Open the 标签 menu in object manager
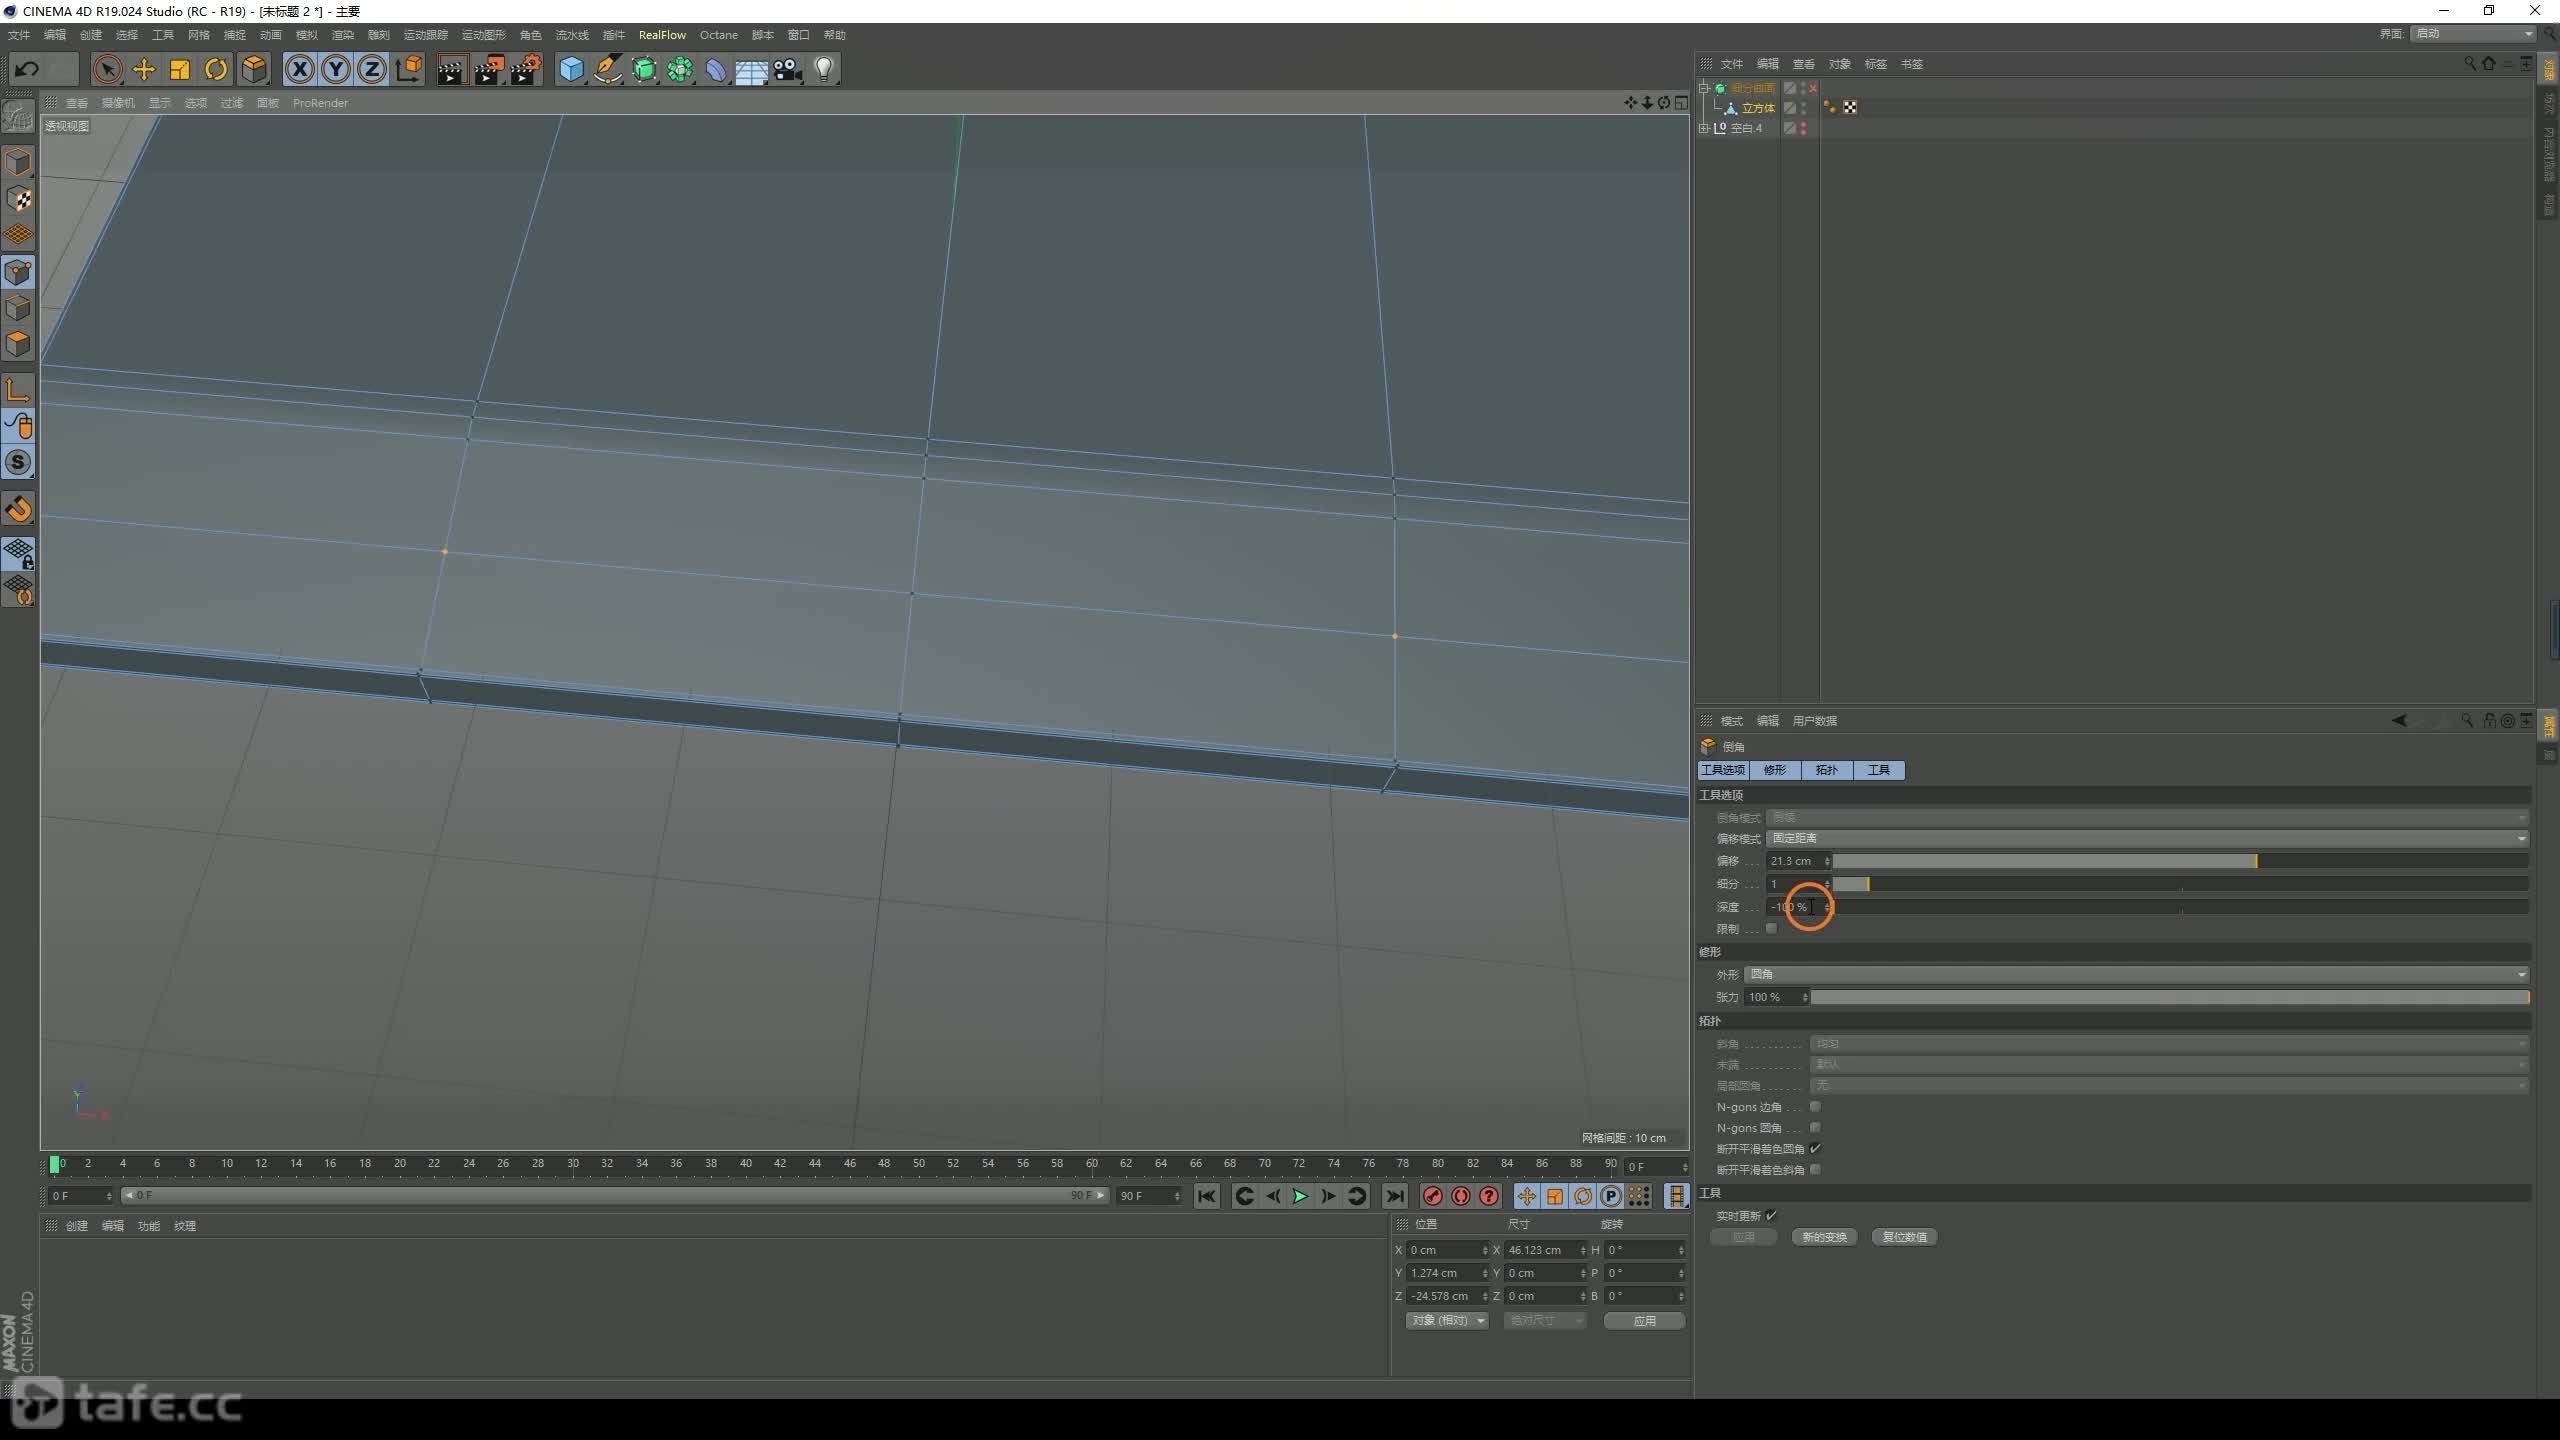This screenshot has width=2560, height=1440. [x=1875, y=64]
